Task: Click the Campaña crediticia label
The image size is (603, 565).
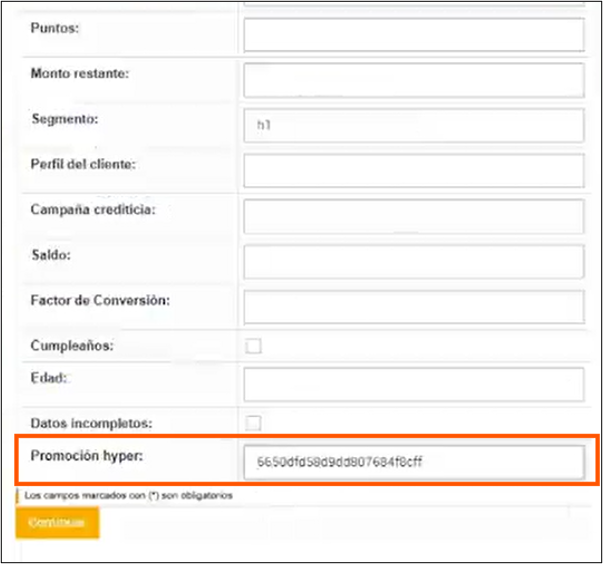Action: 93,209
